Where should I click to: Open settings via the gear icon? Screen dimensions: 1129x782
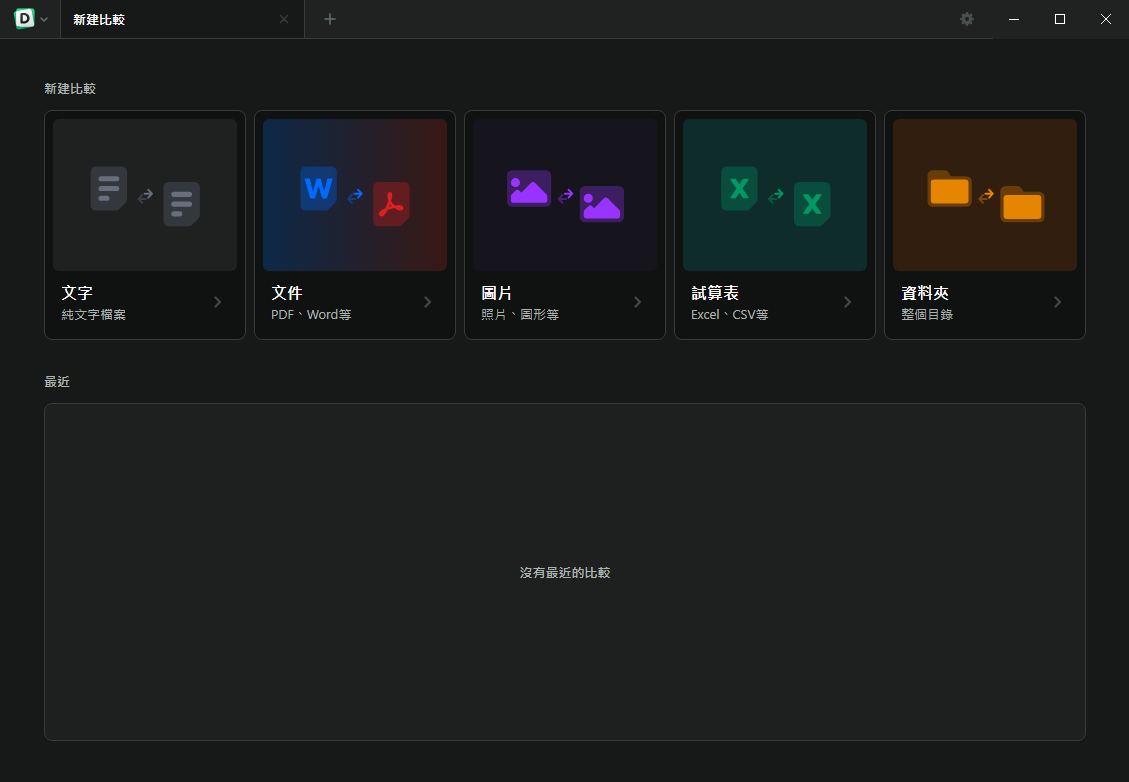tap(967, 19)
